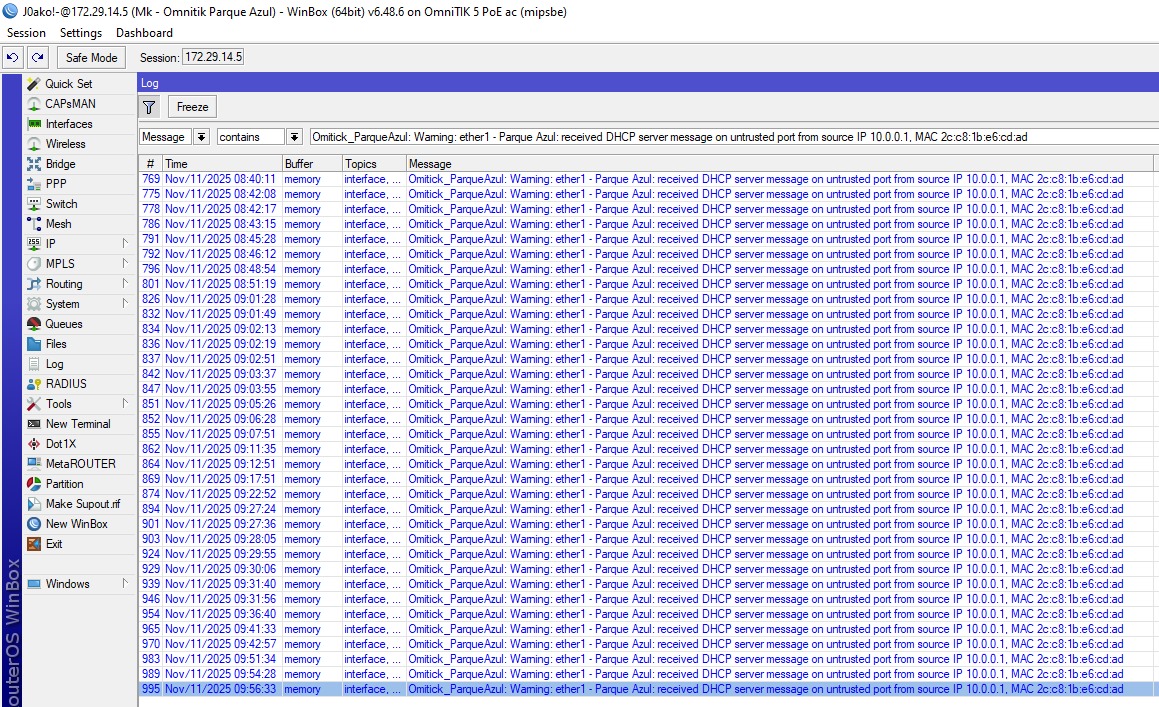This screenshot has height=707, width=1159.
Task: Sort log by the Time column header
Action: click(x=221, y=163)
